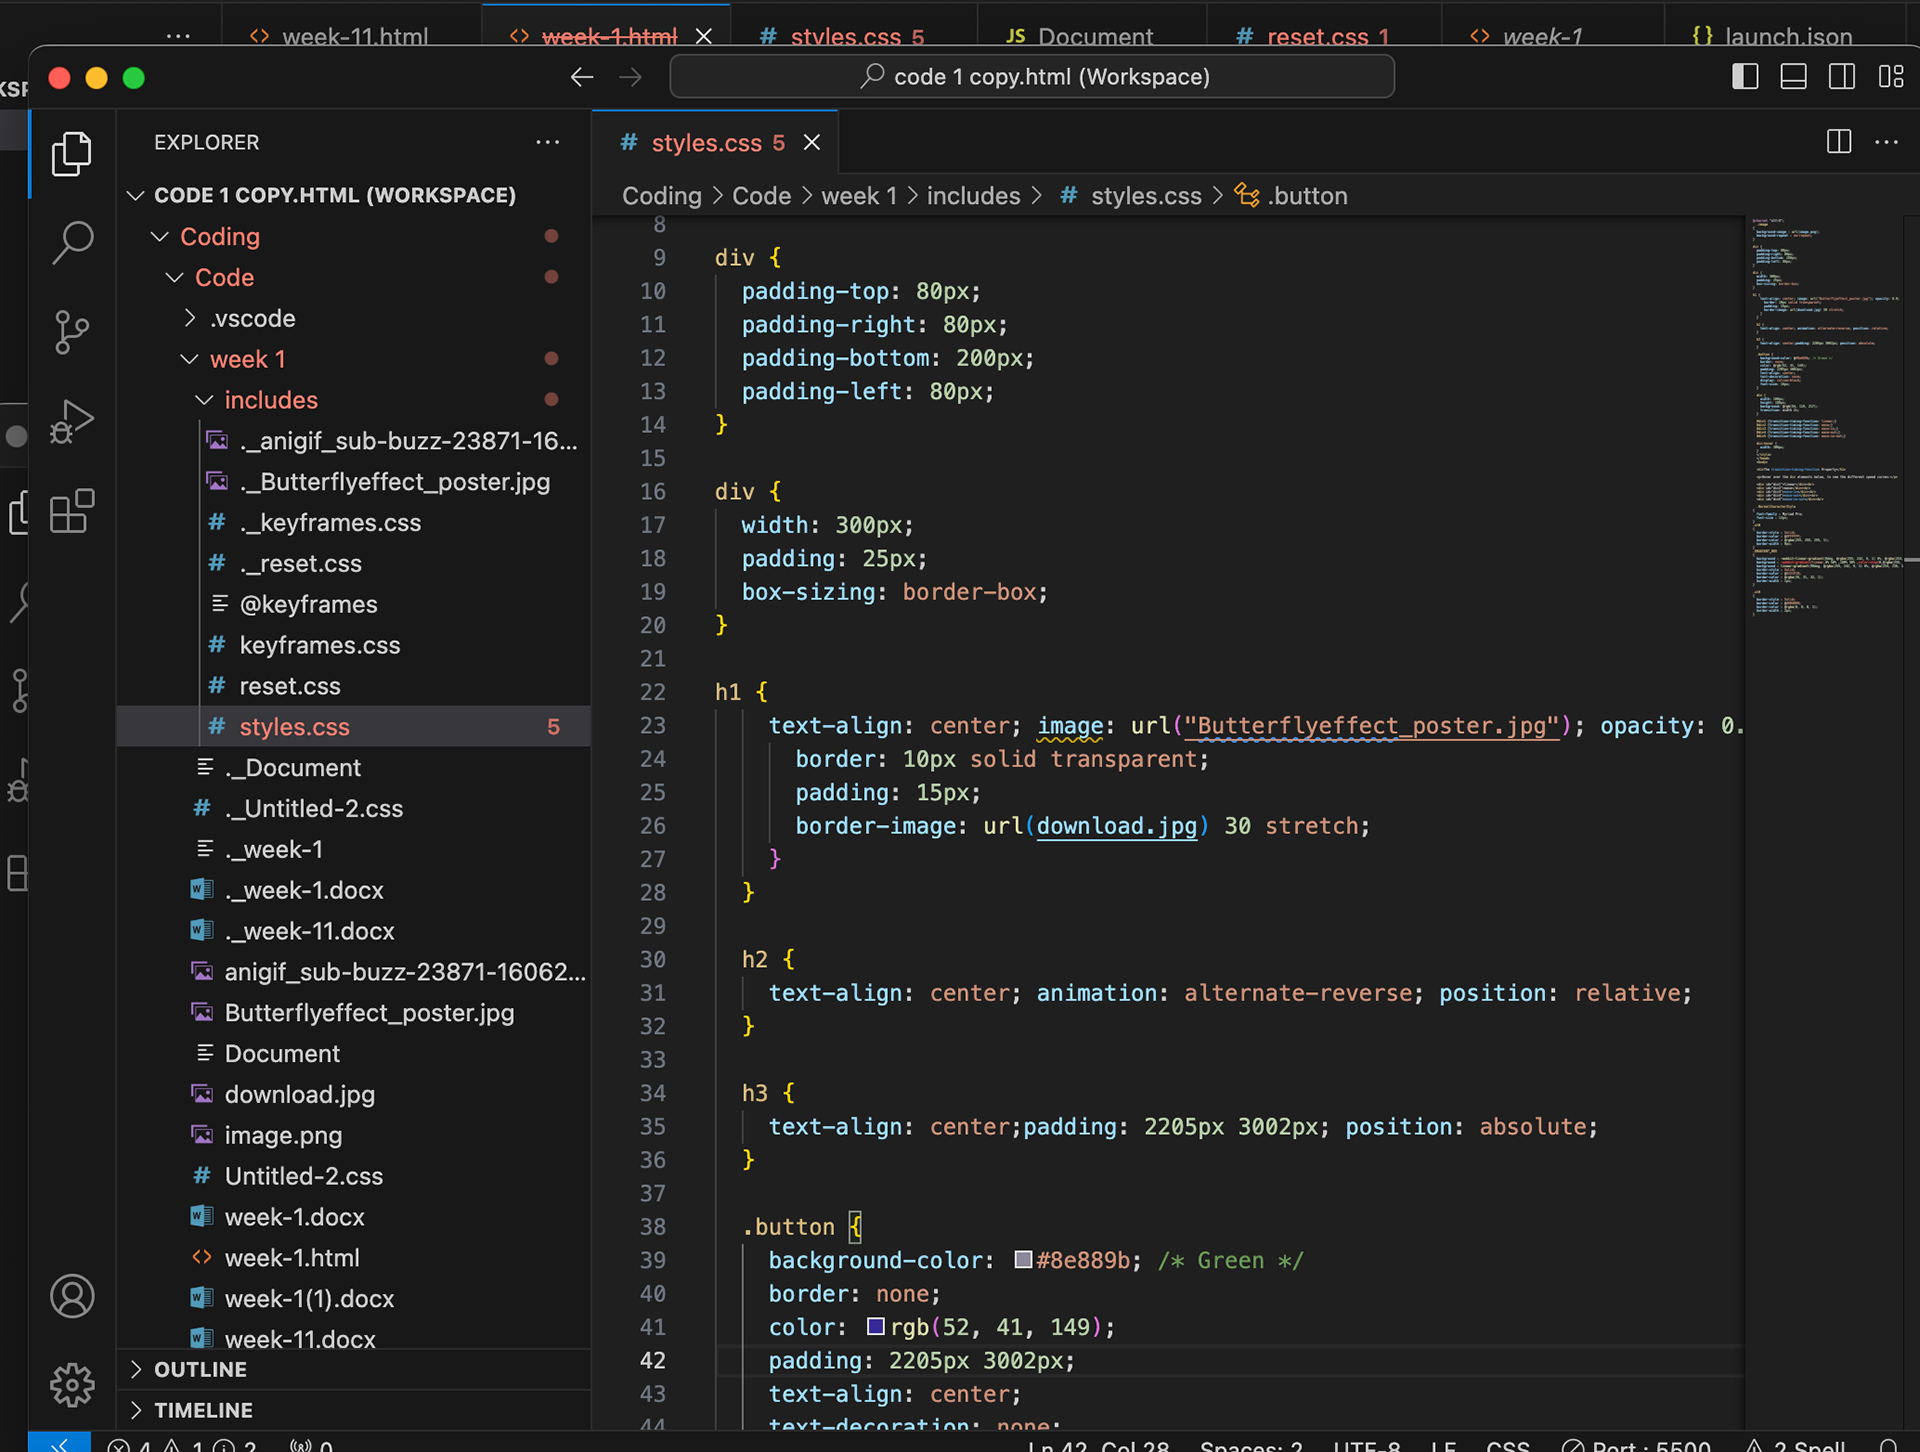Image resolution: width=1920 pixels, height=1452 pixels.
Task: Click the workspace search command bar
Action: 1032,77
